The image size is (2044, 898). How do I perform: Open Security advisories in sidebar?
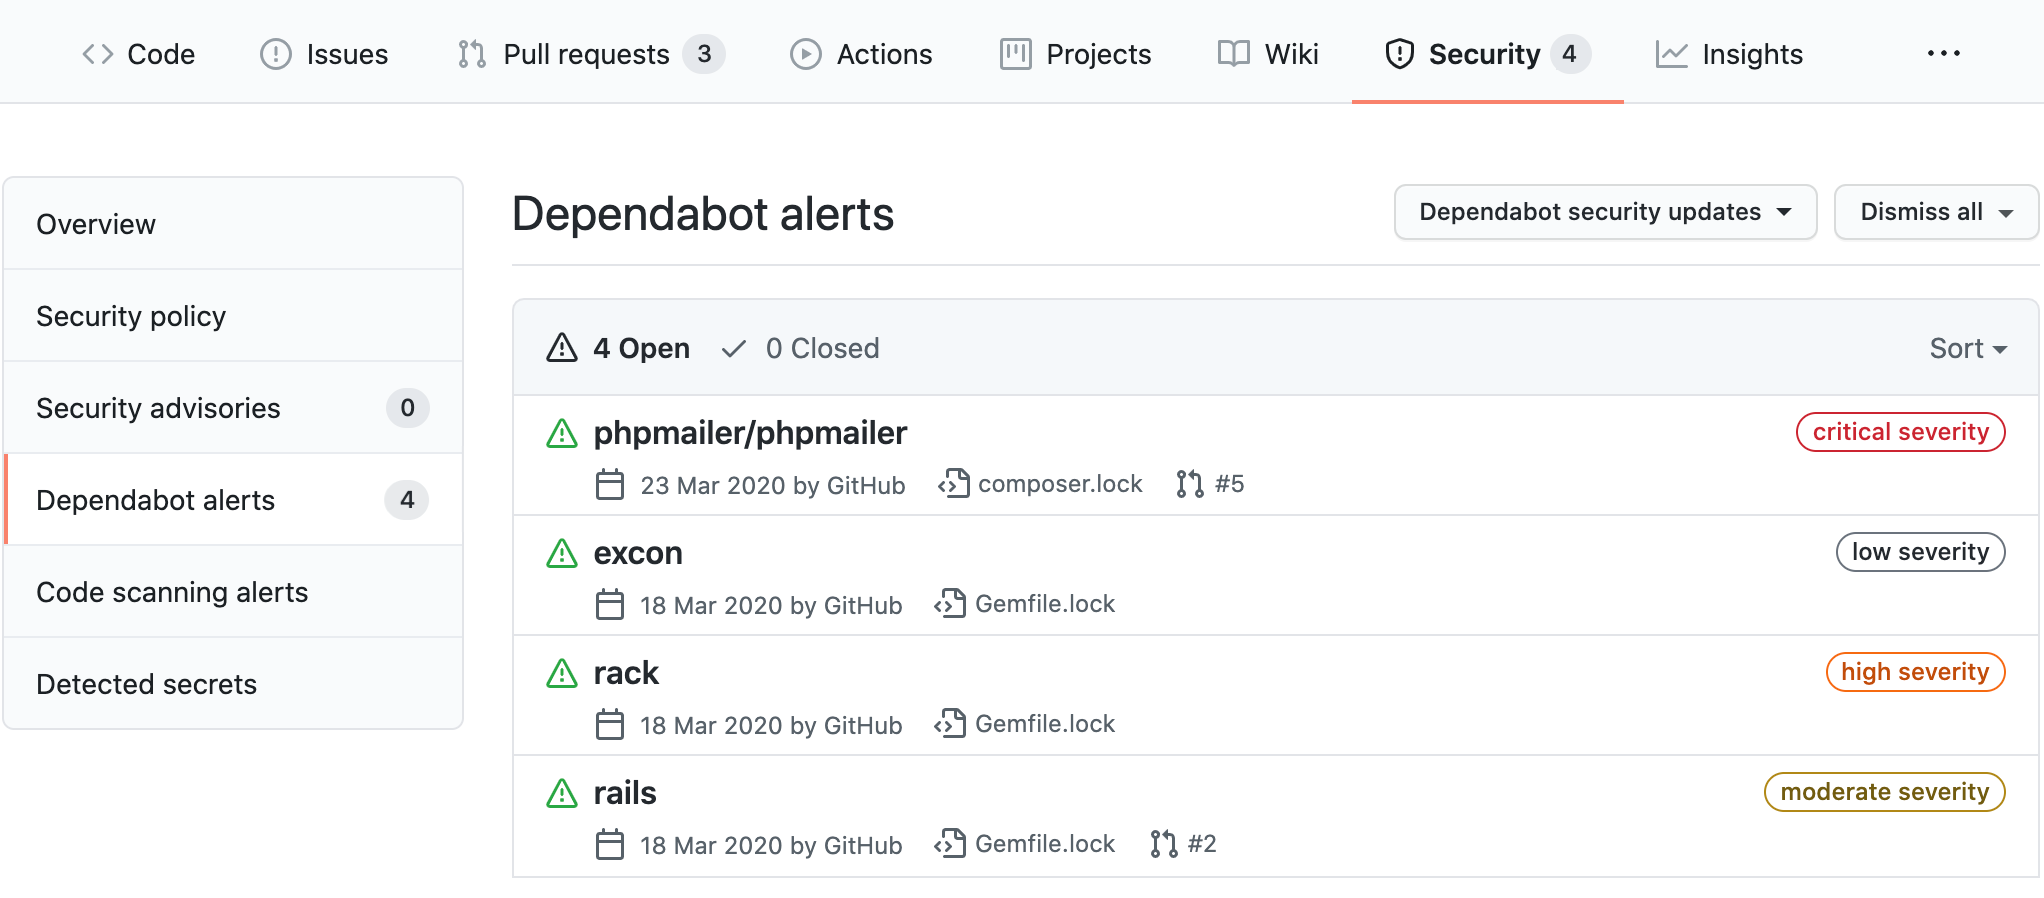[x=233, y=408]
